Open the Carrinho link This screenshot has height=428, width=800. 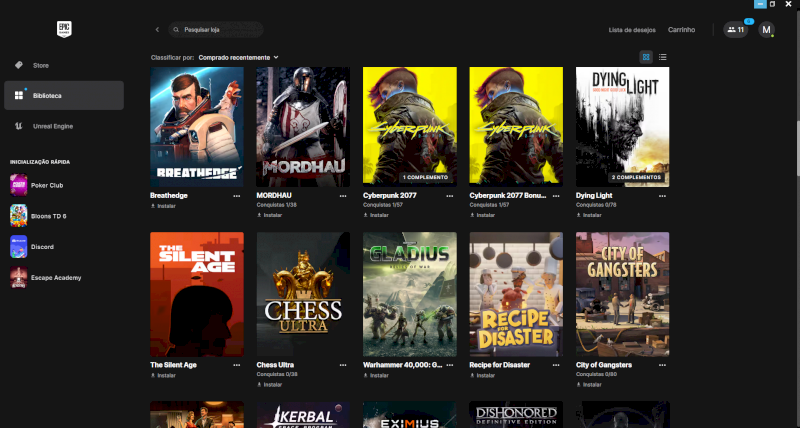pos(681,30)
